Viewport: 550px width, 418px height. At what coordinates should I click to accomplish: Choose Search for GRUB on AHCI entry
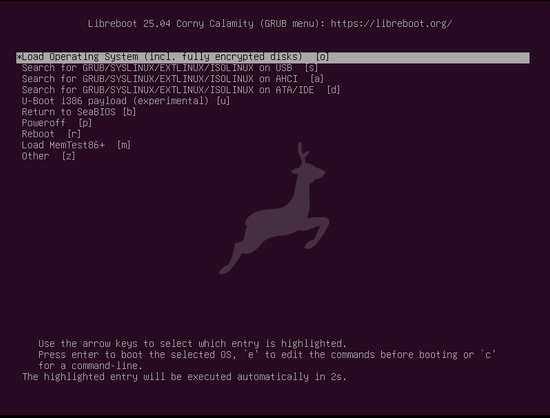[x=173, y=79]
